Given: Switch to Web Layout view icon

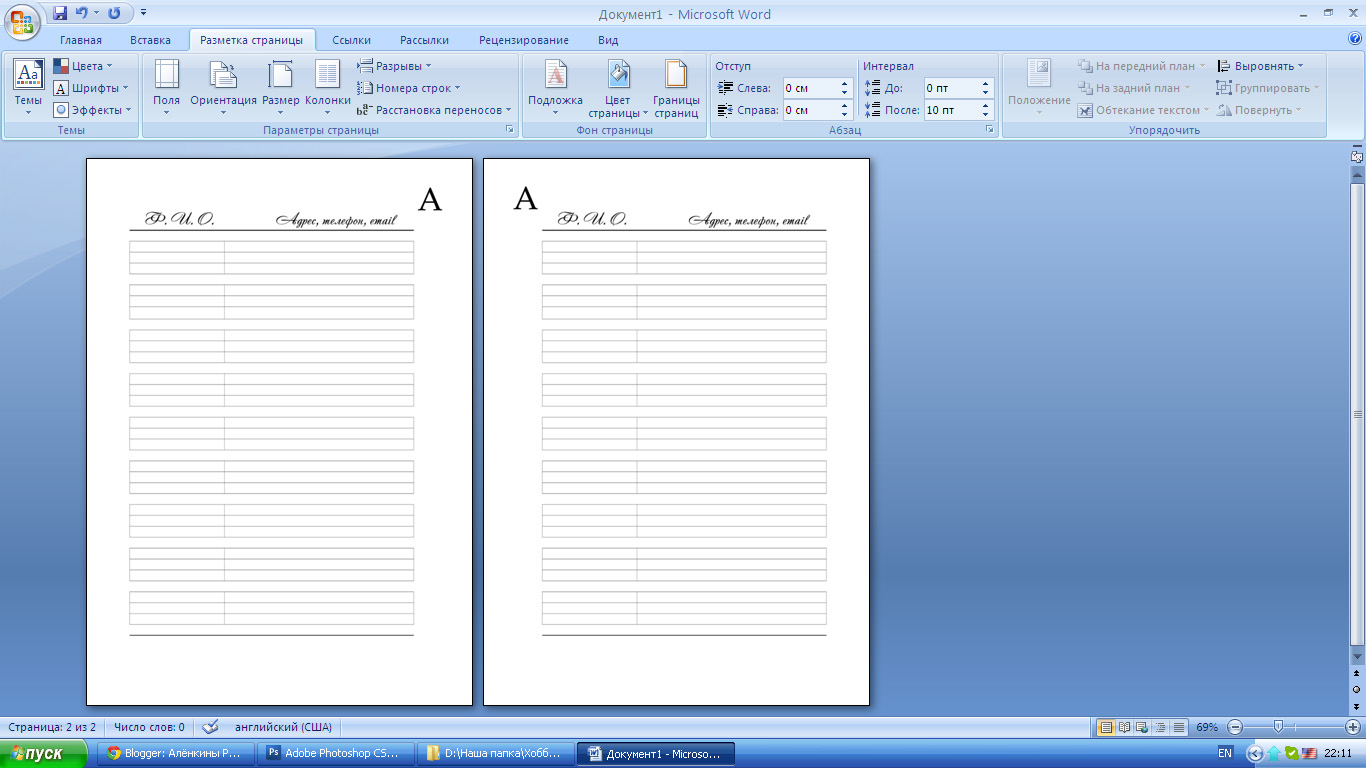Looking at the screenshot, I should [x=1142, y=727].
